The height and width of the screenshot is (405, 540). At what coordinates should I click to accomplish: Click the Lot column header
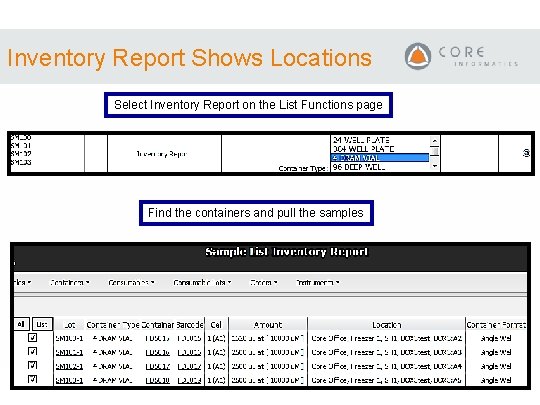(x=70, y=325)
